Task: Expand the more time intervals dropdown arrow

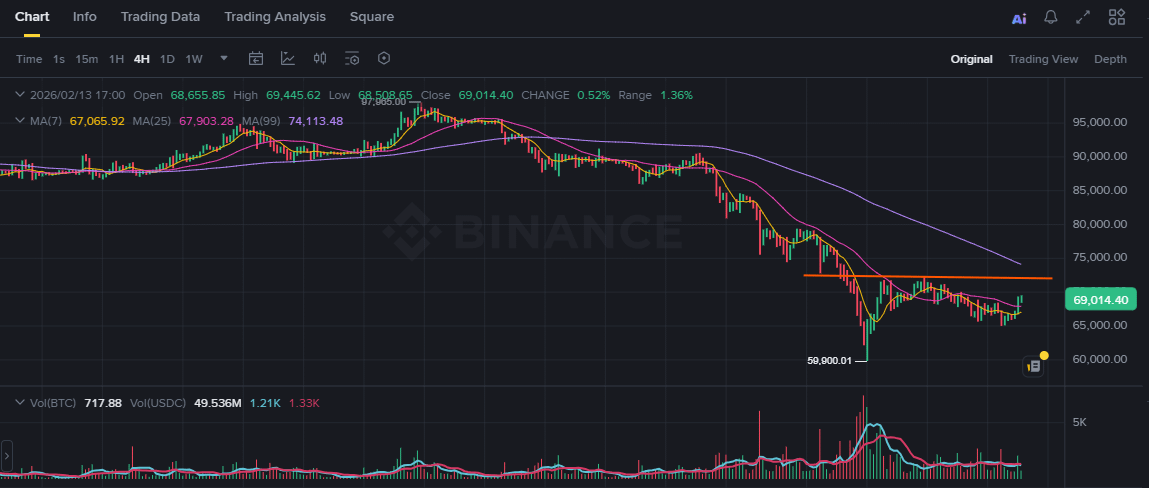Action: click(x=224, y=58)
